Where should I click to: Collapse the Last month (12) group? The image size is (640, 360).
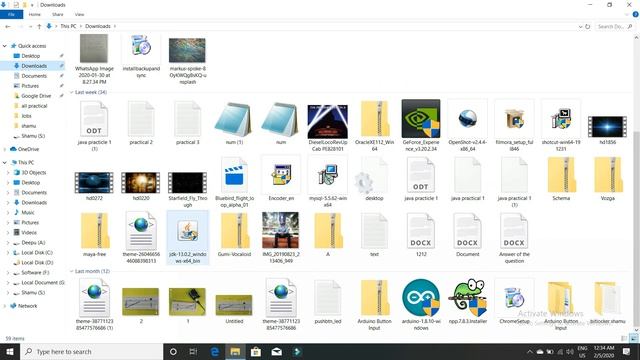point(72,271)
